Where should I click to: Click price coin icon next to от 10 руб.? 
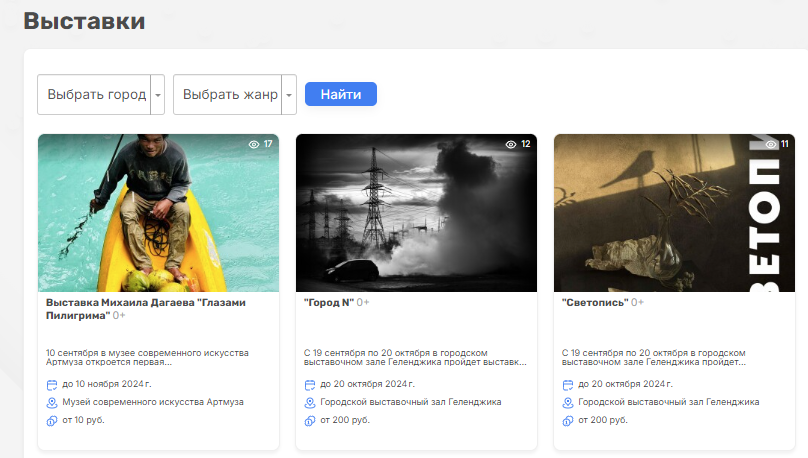tap(52, 420)
